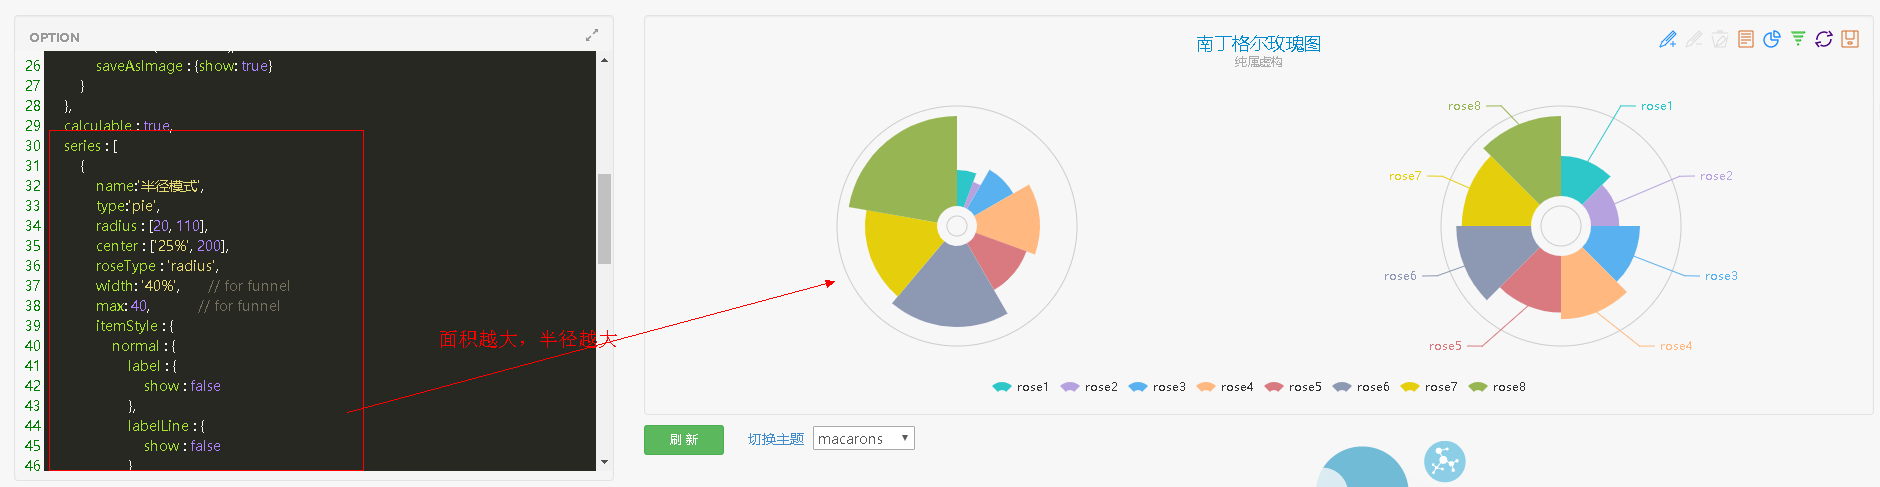Click the cyan rose1 slice in right chart
Viewport: 1880px width, 487px height.
1580,178
